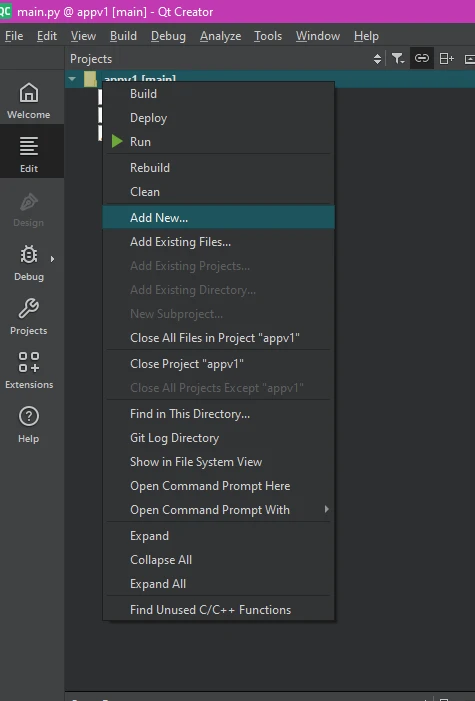Click the split view icon in Projects toolbar
475x701 pixels.
[x=446, y=59]
